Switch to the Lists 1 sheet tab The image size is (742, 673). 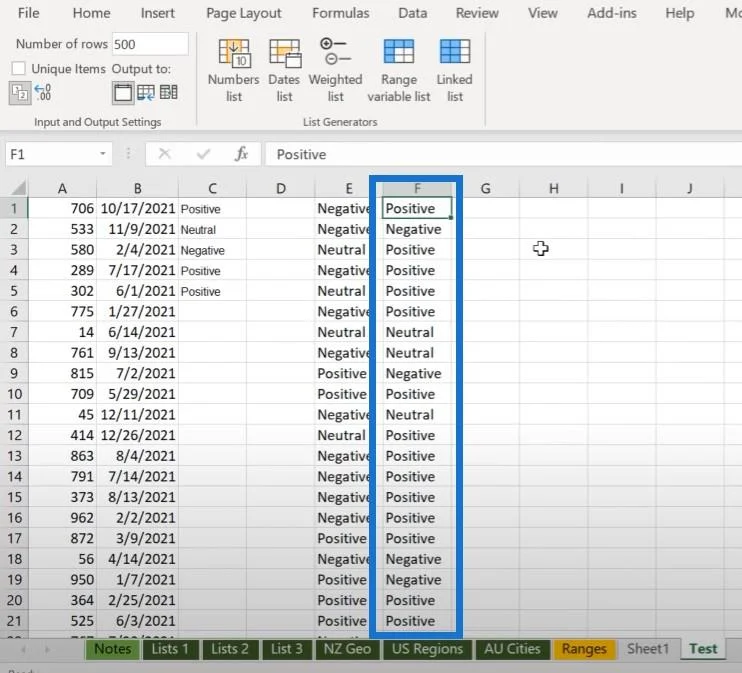tap(170, 649)
